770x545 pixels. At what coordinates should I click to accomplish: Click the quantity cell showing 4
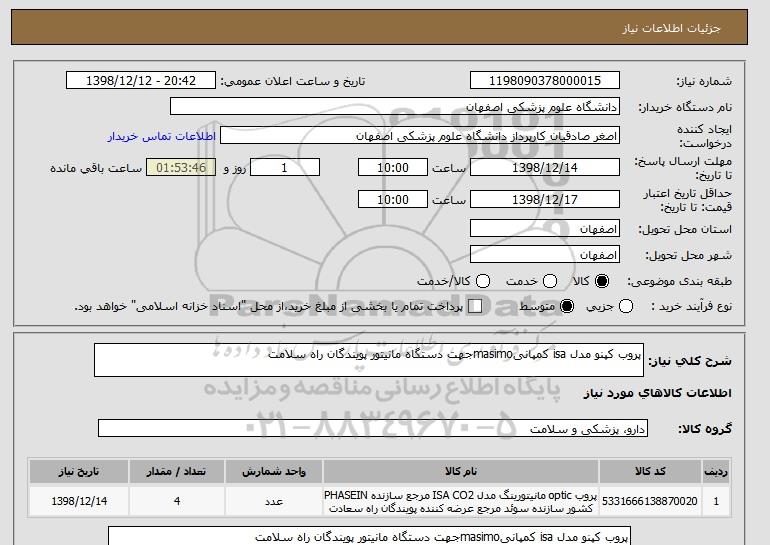[177, 501]
